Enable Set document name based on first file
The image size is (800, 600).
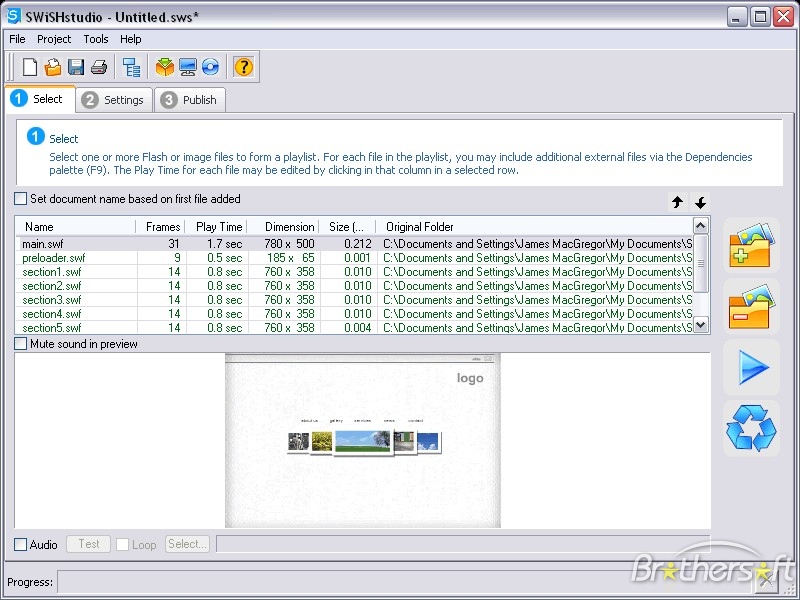click(x=20, y=198)
